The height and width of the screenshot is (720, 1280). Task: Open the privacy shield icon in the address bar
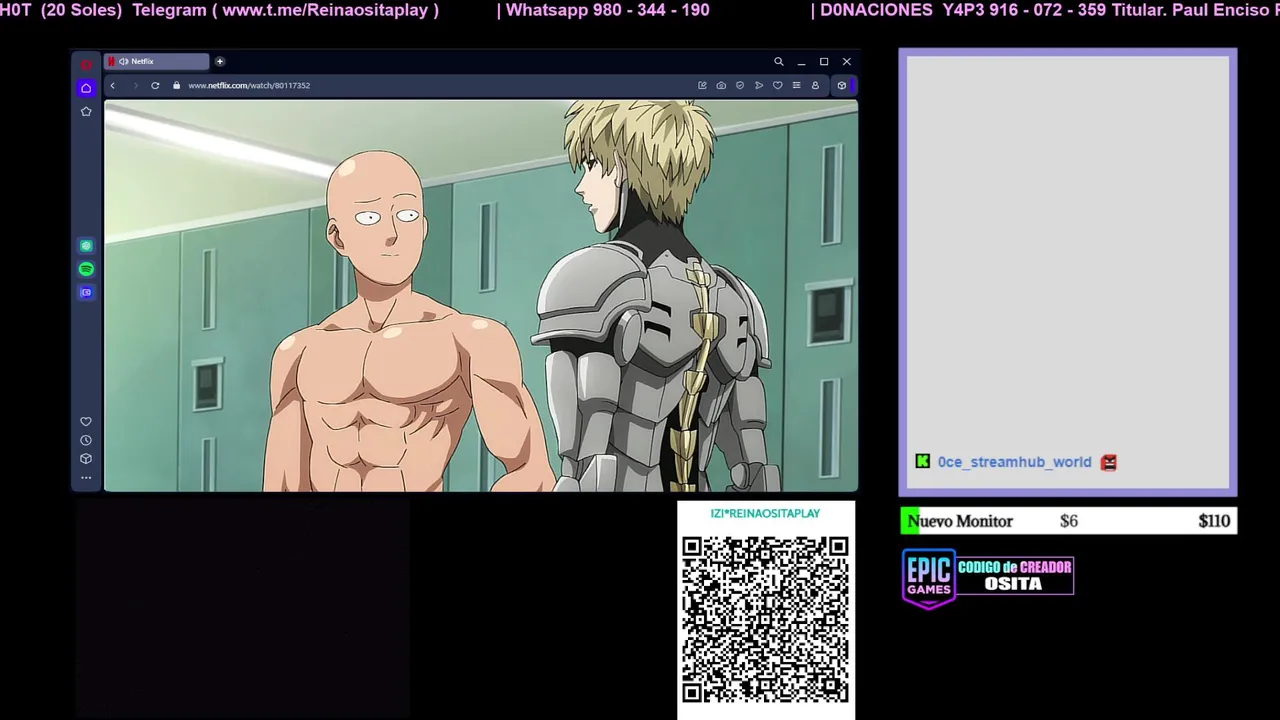pyautogui.click(x=740, y=85)
